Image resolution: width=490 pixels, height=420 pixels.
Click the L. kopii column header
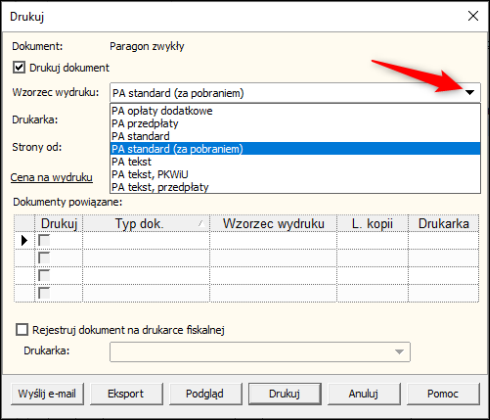pos(373,223)
